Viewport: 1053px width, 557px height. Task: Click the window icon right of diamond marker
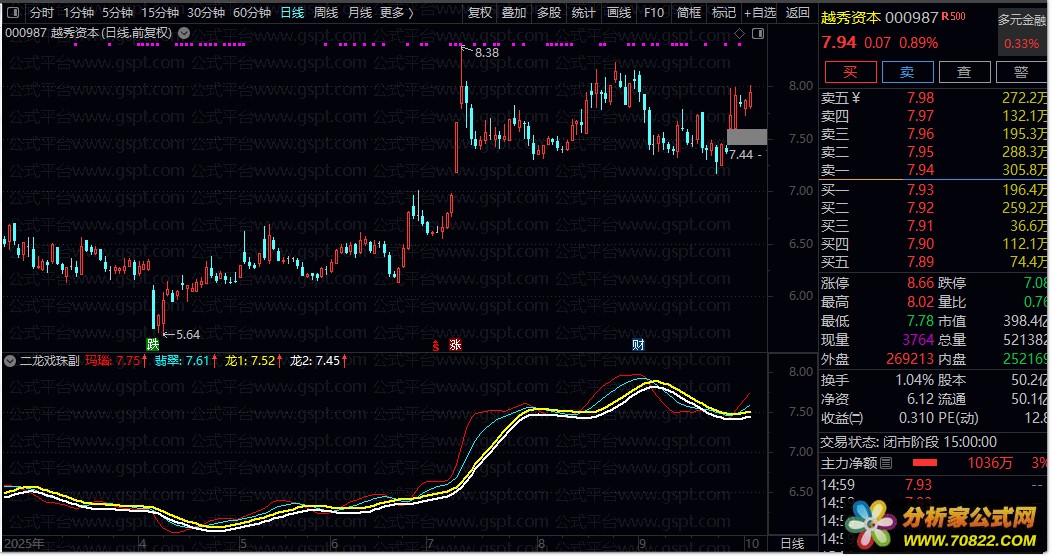[x=757, y=33]
